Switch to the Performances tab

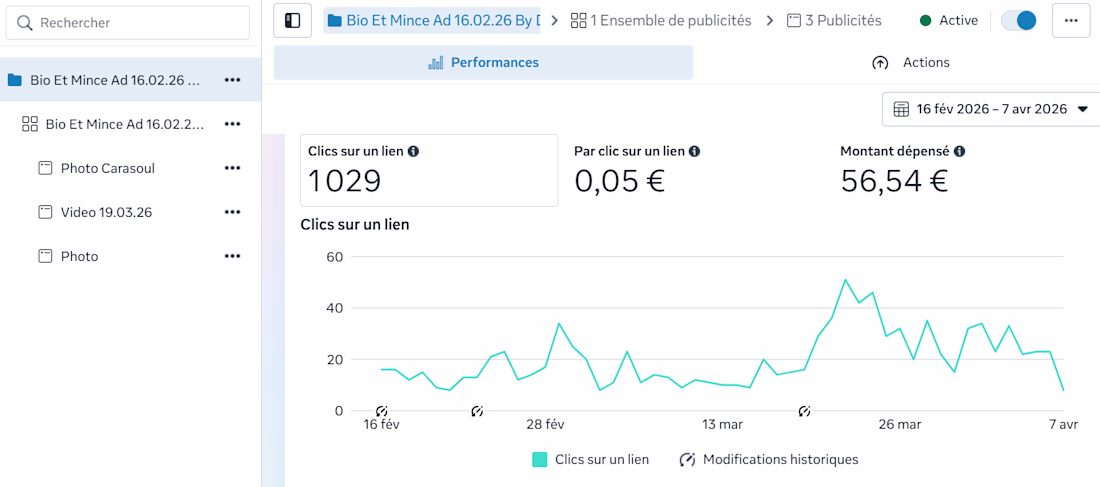click(484, 62)
